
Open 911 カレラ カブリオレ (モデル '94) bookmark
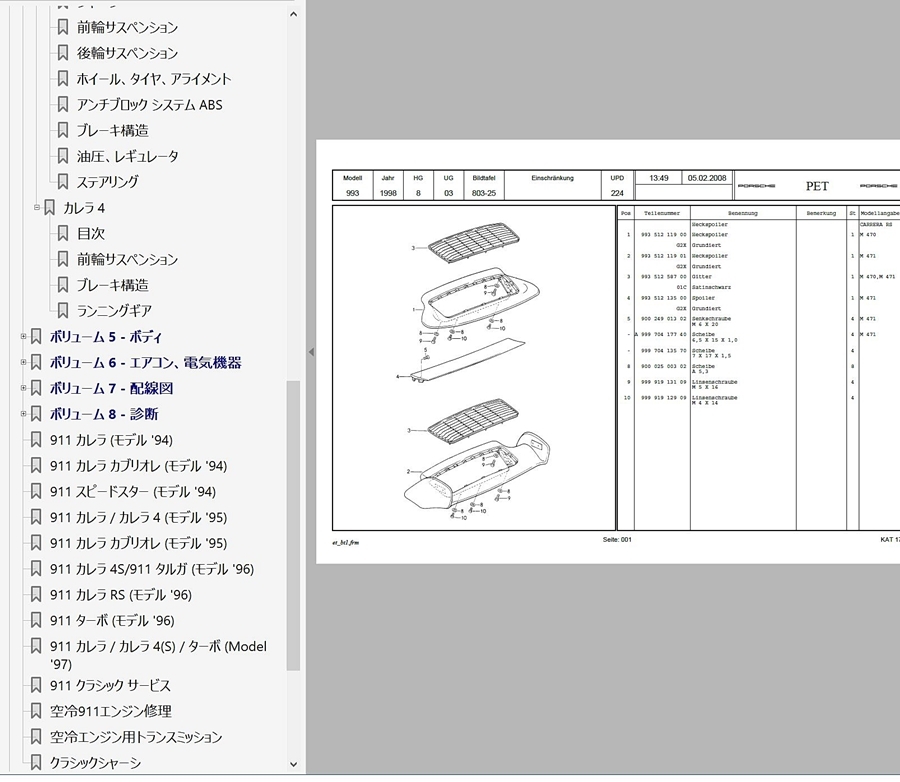(138, 466)
